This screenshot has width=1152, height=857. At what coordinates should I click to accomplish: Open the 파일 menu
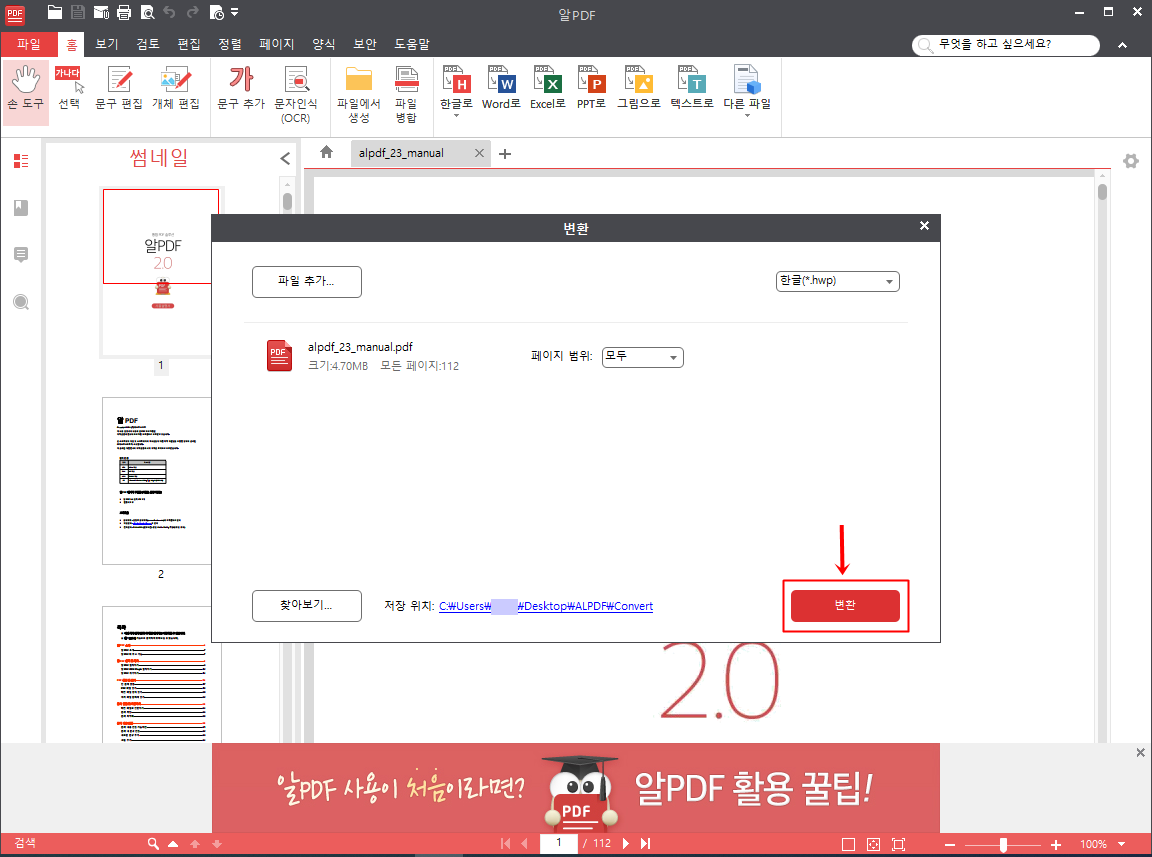click(29, 44)
